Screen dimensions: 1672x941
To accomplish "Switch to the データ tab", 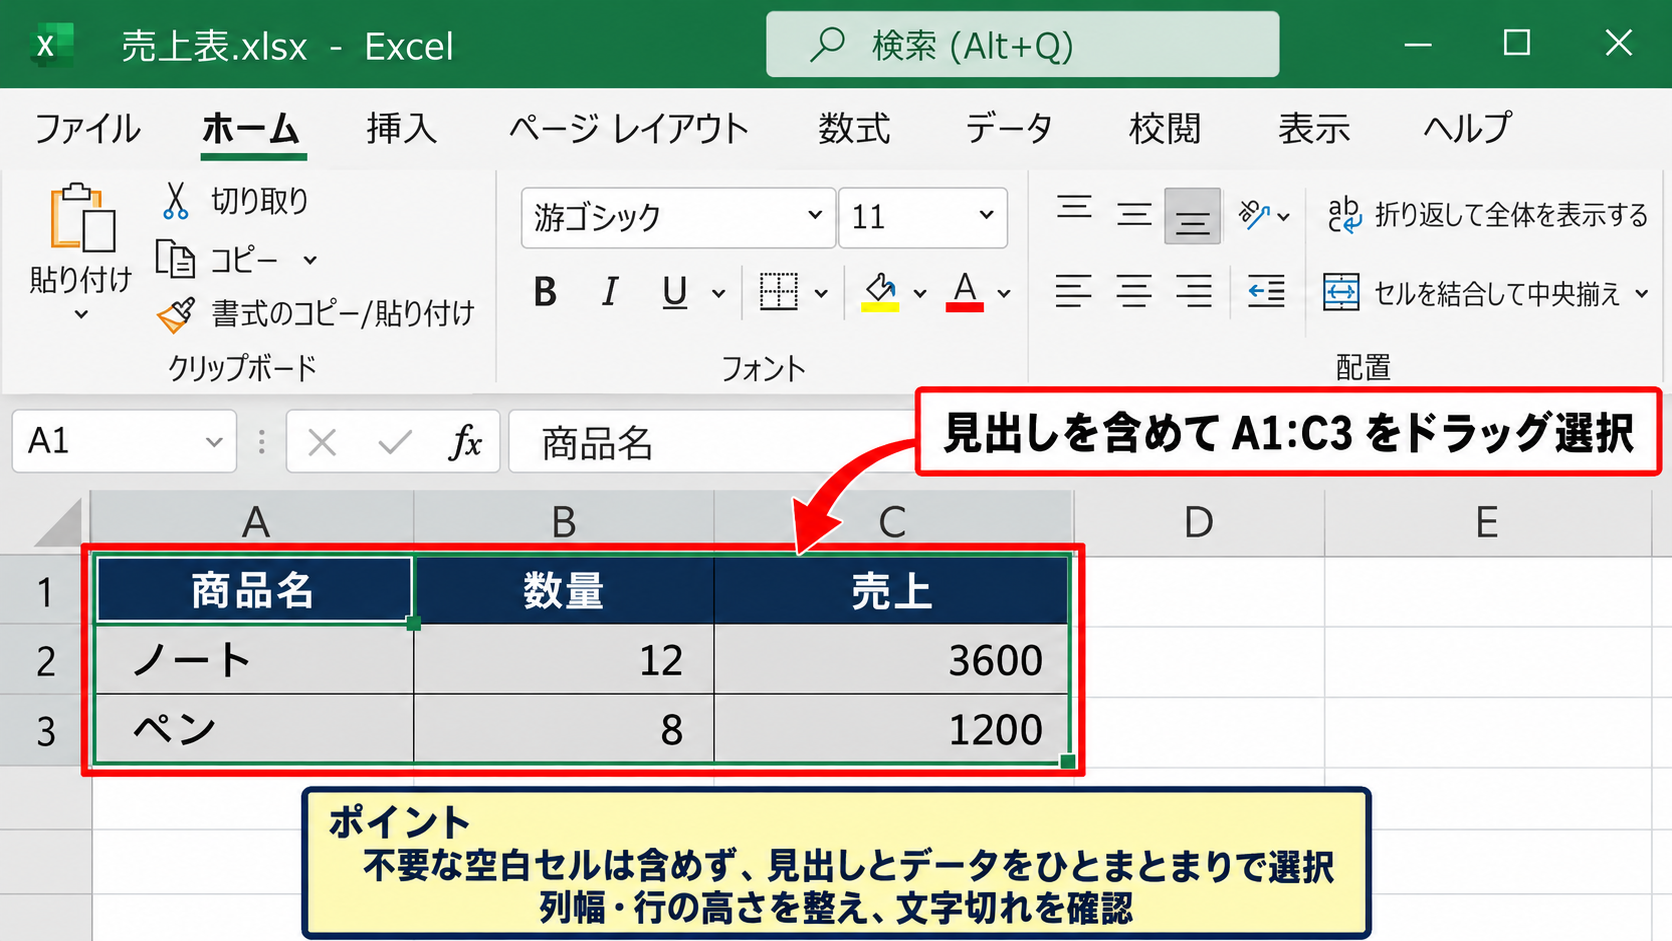I will (x=1009, y=128).
